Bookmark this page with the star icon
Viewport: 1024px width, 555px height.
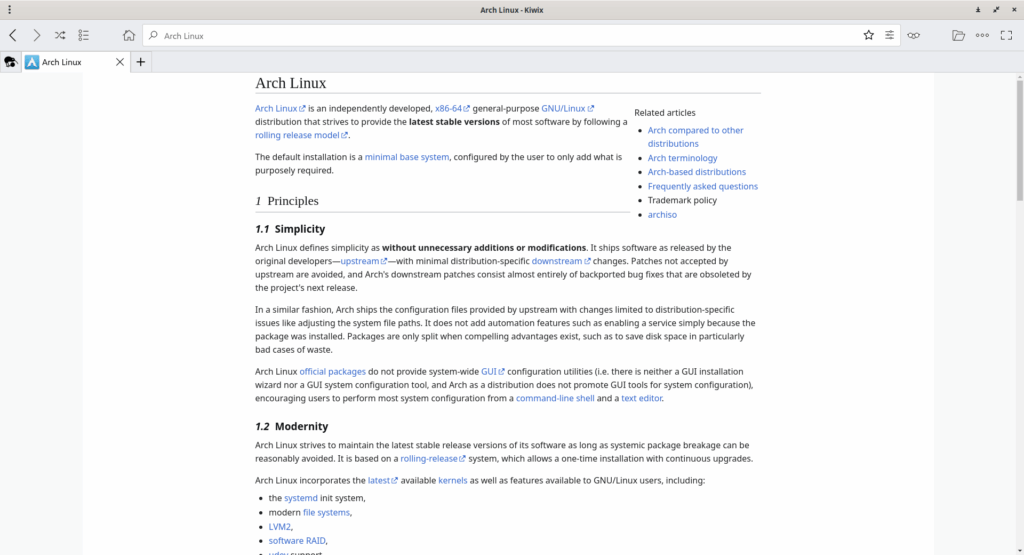(x=869, y=35)
